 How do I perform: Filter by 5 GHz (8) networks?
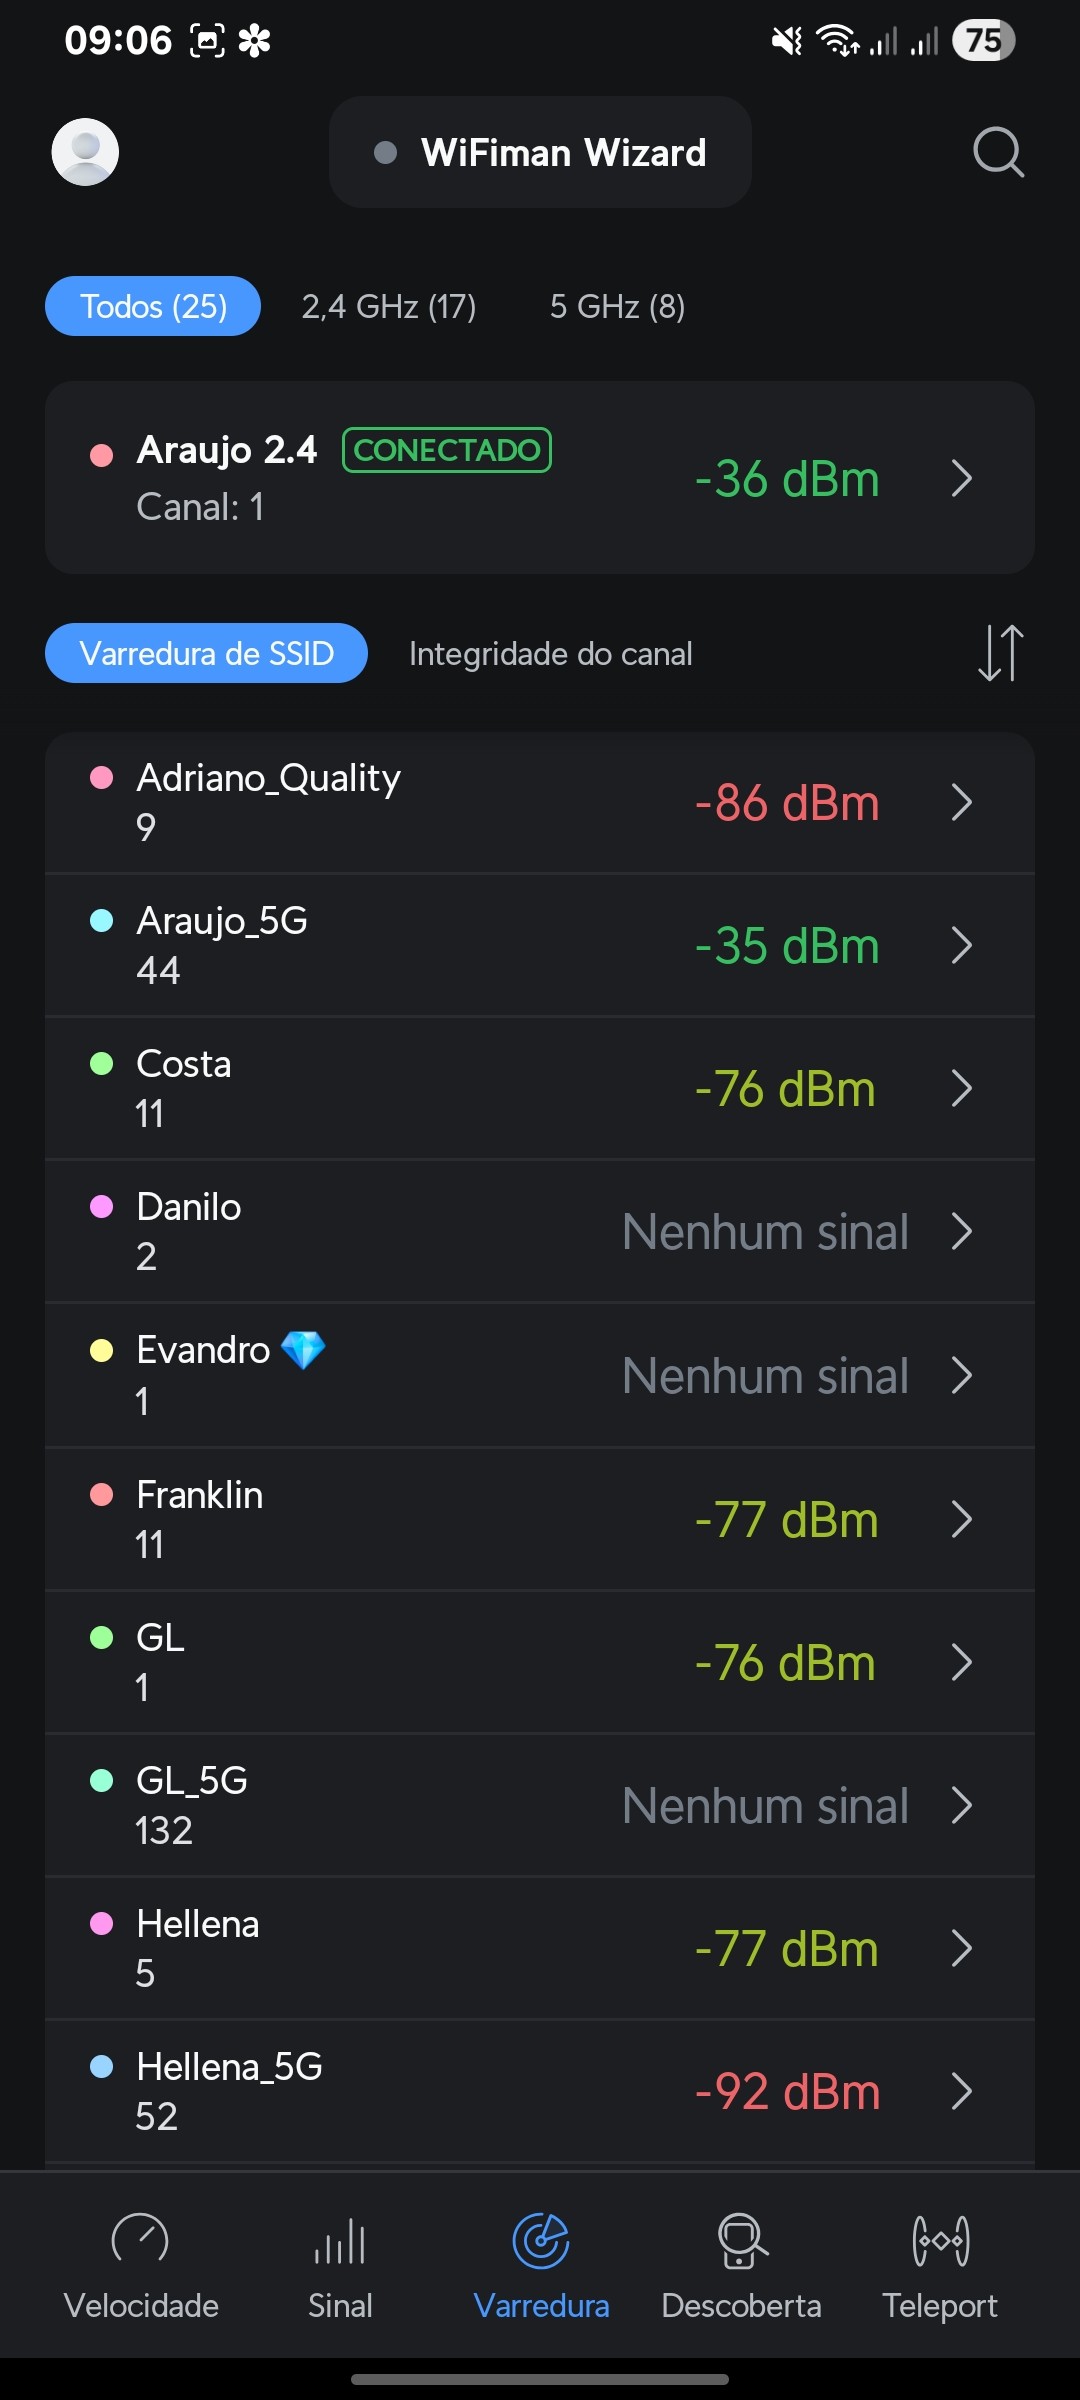click(617, 306)
